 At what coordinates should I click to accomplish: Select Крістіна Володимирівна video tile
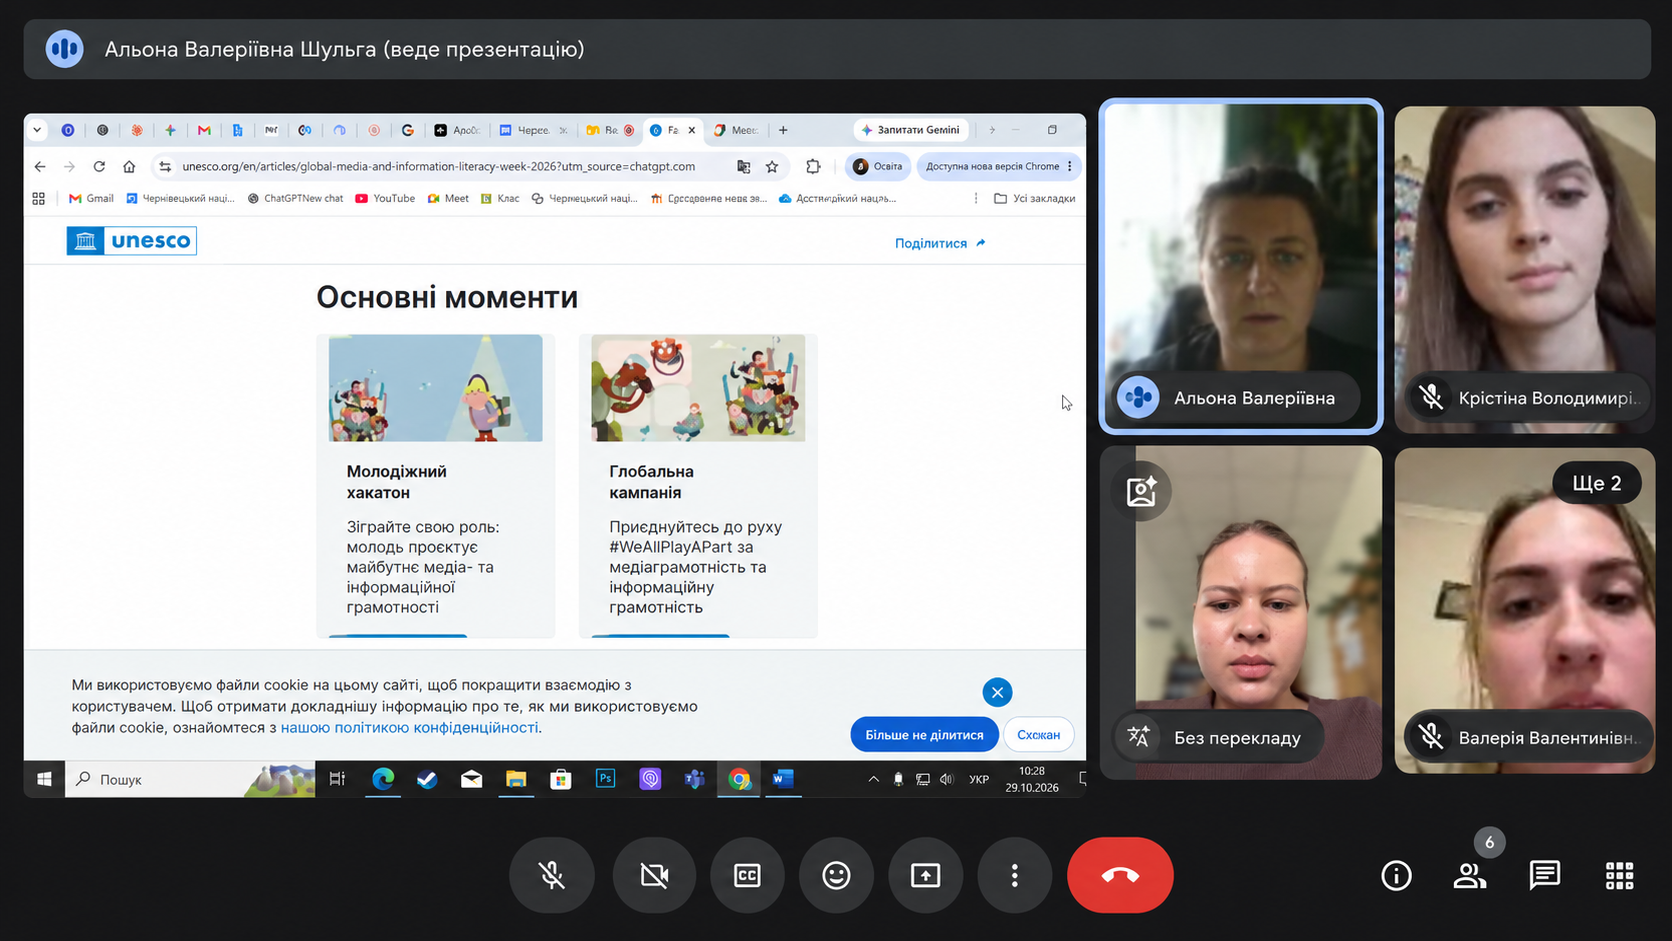1524,269
